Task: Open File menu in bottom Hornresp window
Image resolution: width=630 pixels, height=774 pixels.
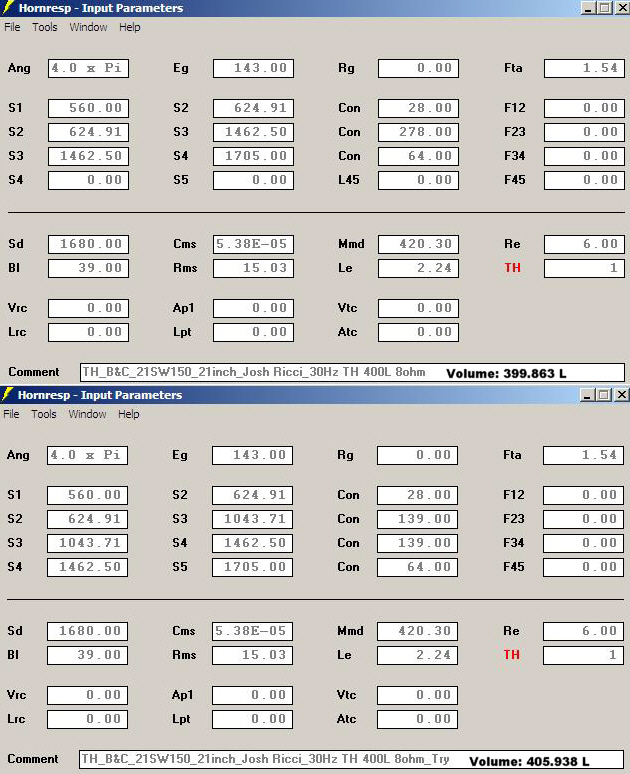Action: pyautogui.click(x=11, y=414)
